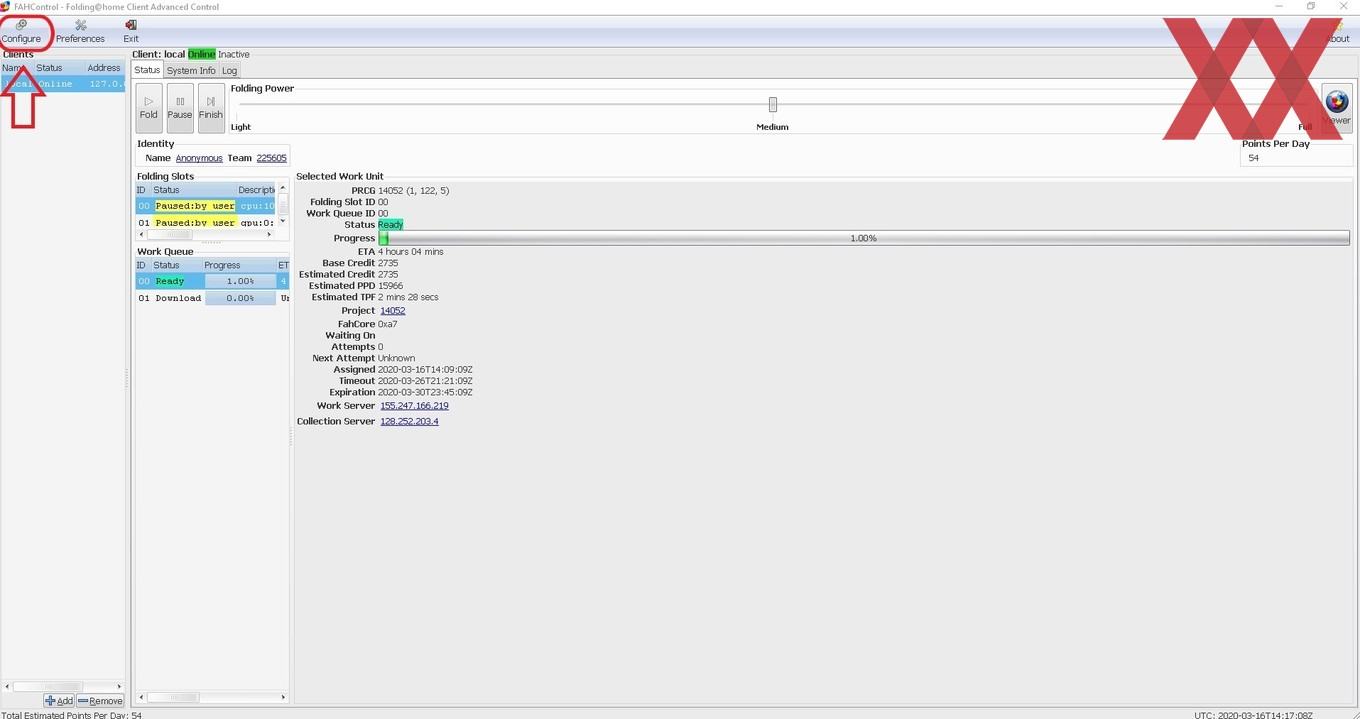Select the local client row
The width and height of the screenshot is (1360, 719).
62,84
